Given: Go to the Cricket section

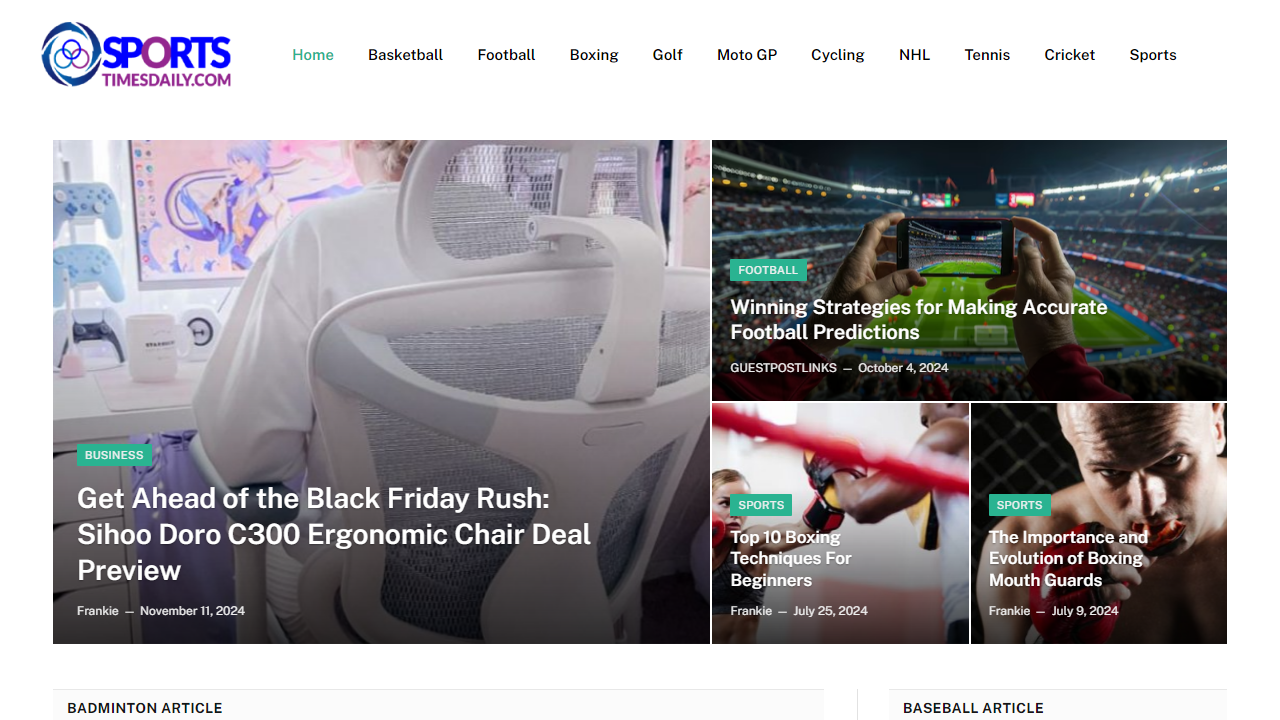Looking at the screenshot, I should (1069, 55).
